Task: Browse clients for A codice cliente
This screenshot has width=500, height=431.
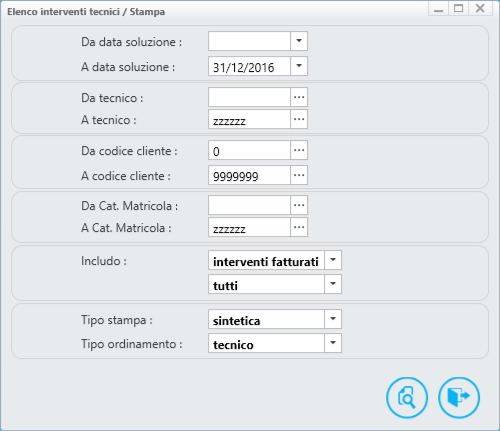Action: click(299, 175)
